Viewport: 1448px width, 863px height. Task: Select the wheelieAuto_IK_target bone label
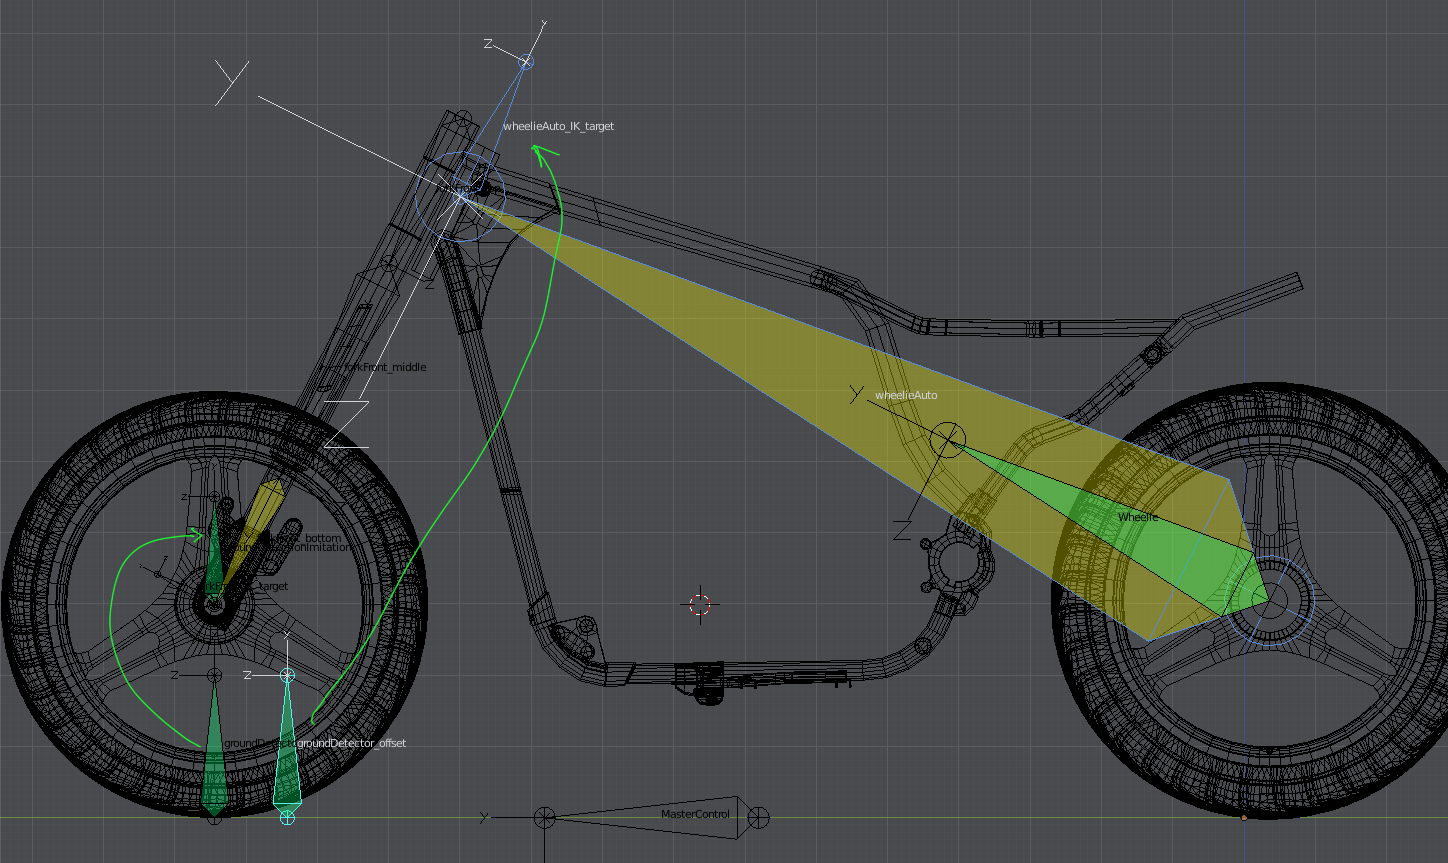pos(558,127)
